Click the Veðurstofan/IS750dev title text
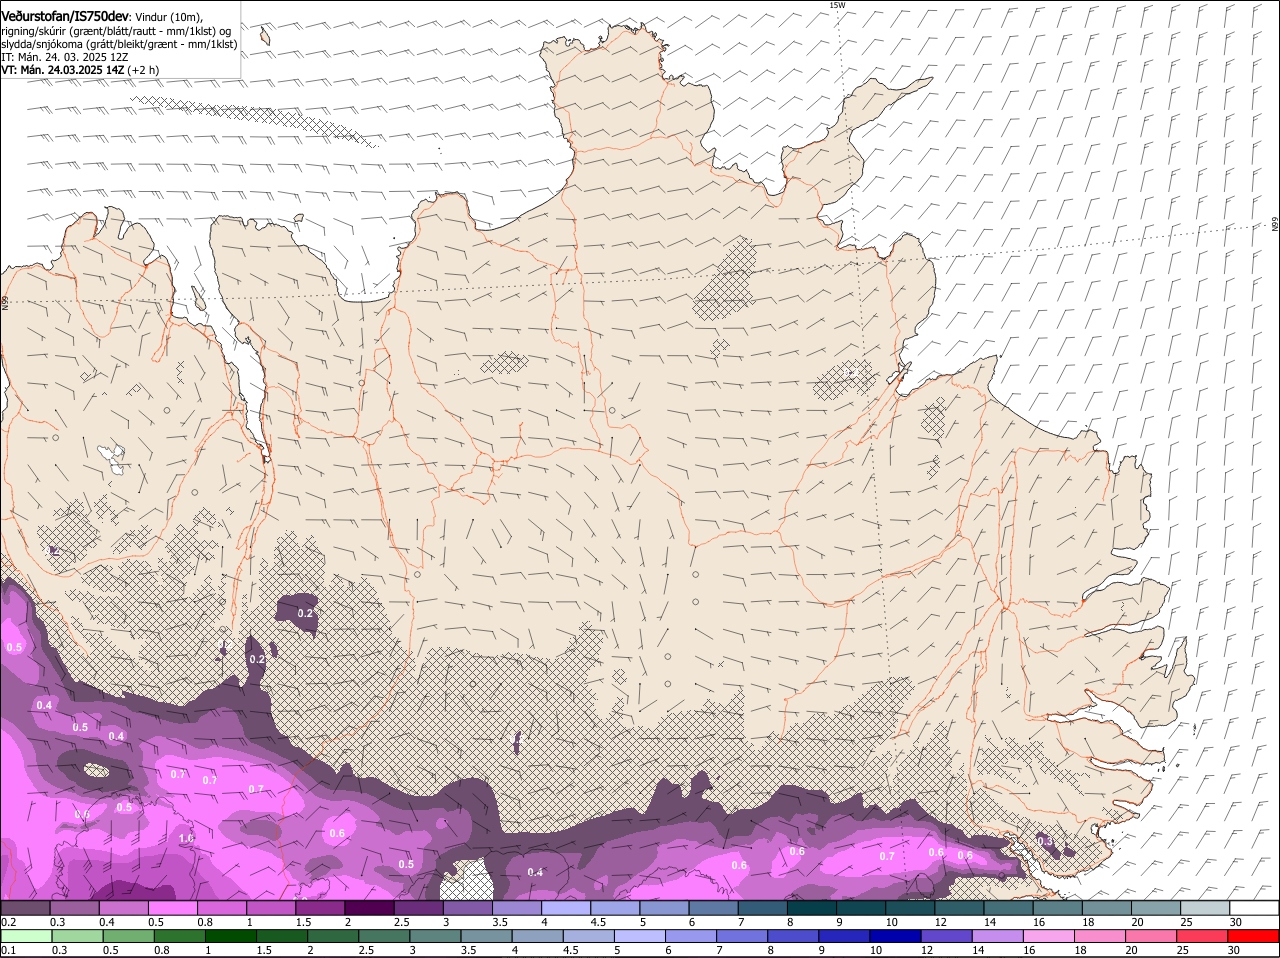Screen dimensions: 1280x958 pos(65,16)
